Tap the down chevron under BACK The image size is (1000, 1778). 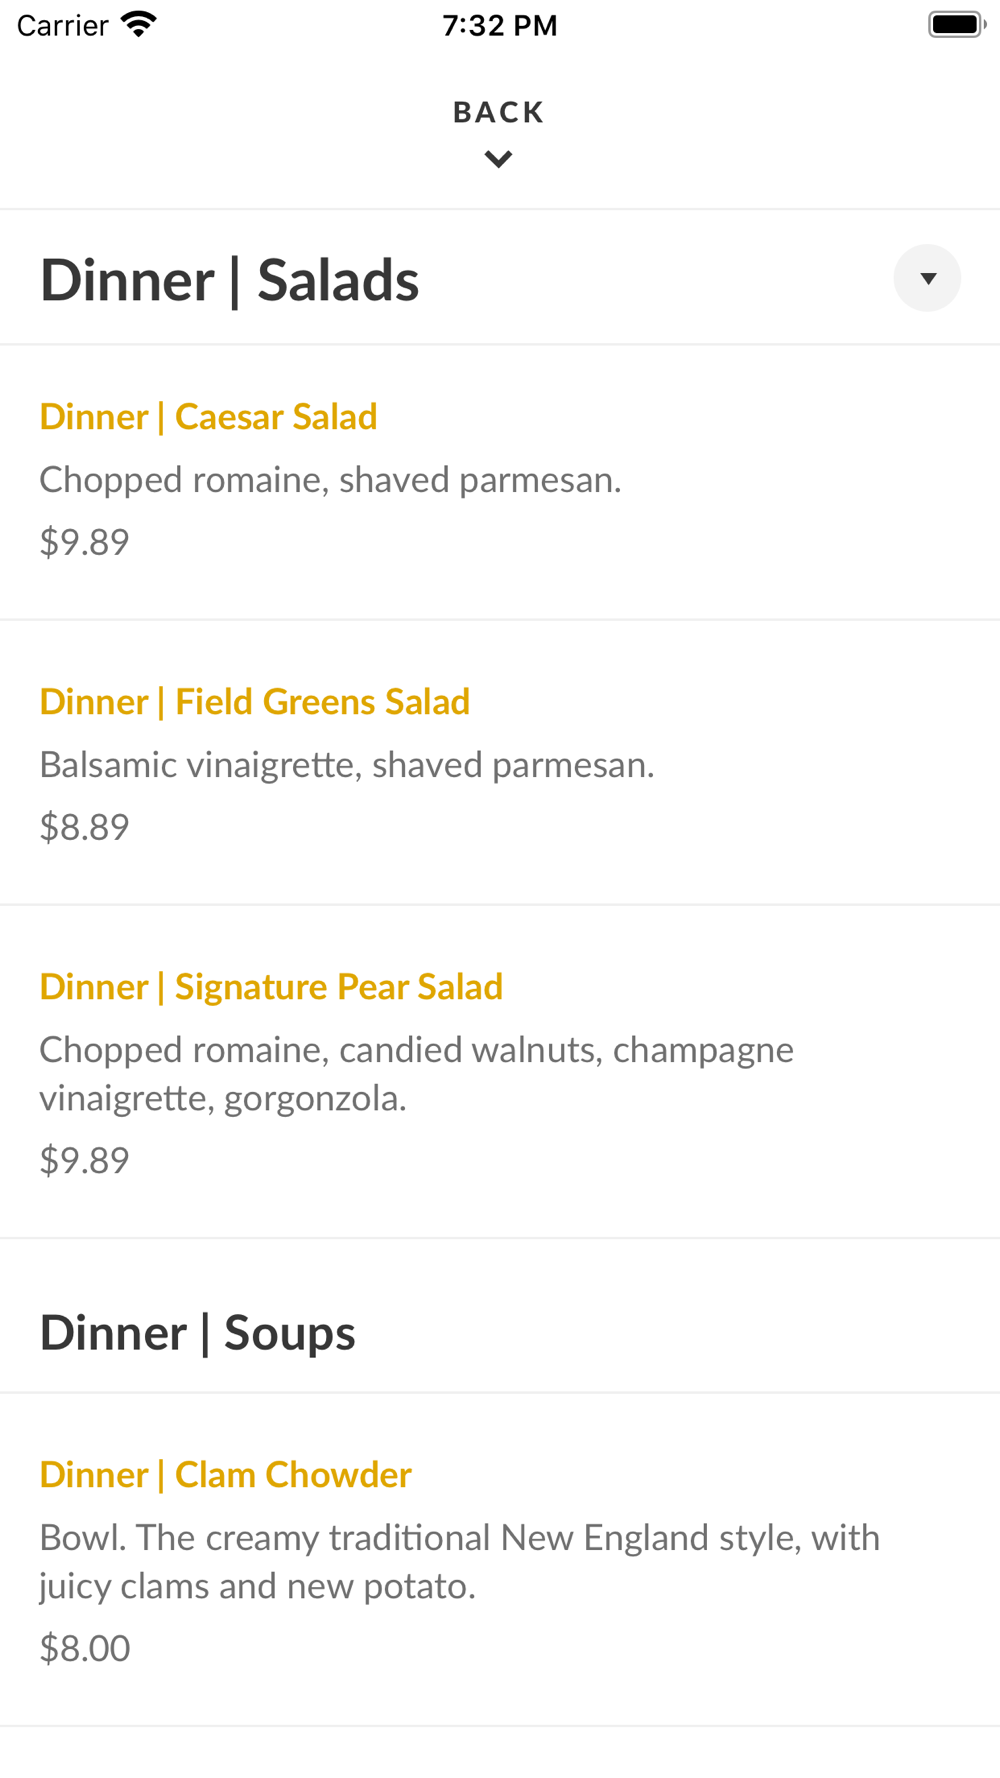pyautogui.click(x=498, y=159)
